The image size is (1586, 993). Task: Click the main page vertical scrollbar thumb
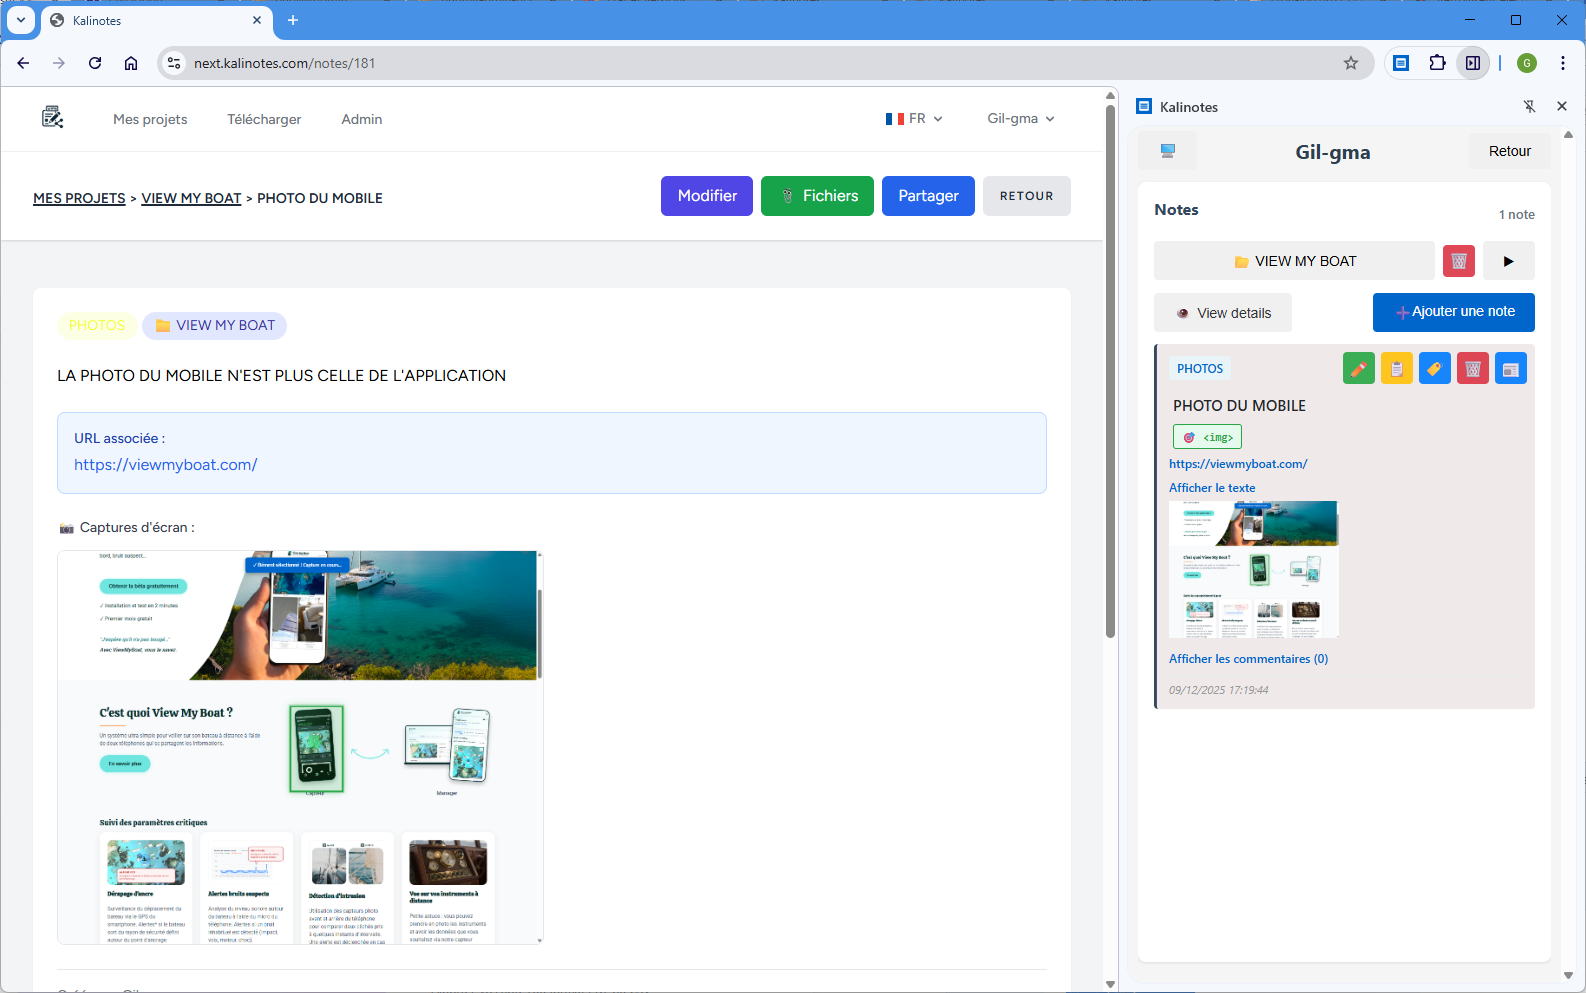pos(1110,370)
